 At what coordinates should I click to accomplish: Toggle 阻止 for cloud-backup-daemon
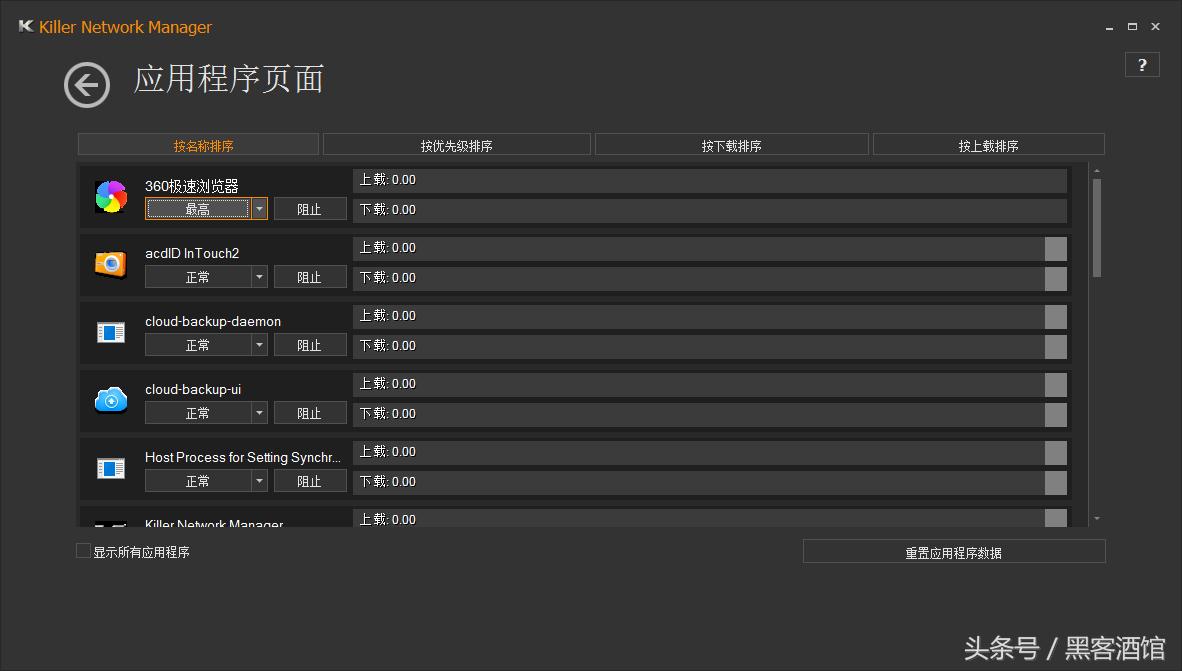(x=310, y=344)
